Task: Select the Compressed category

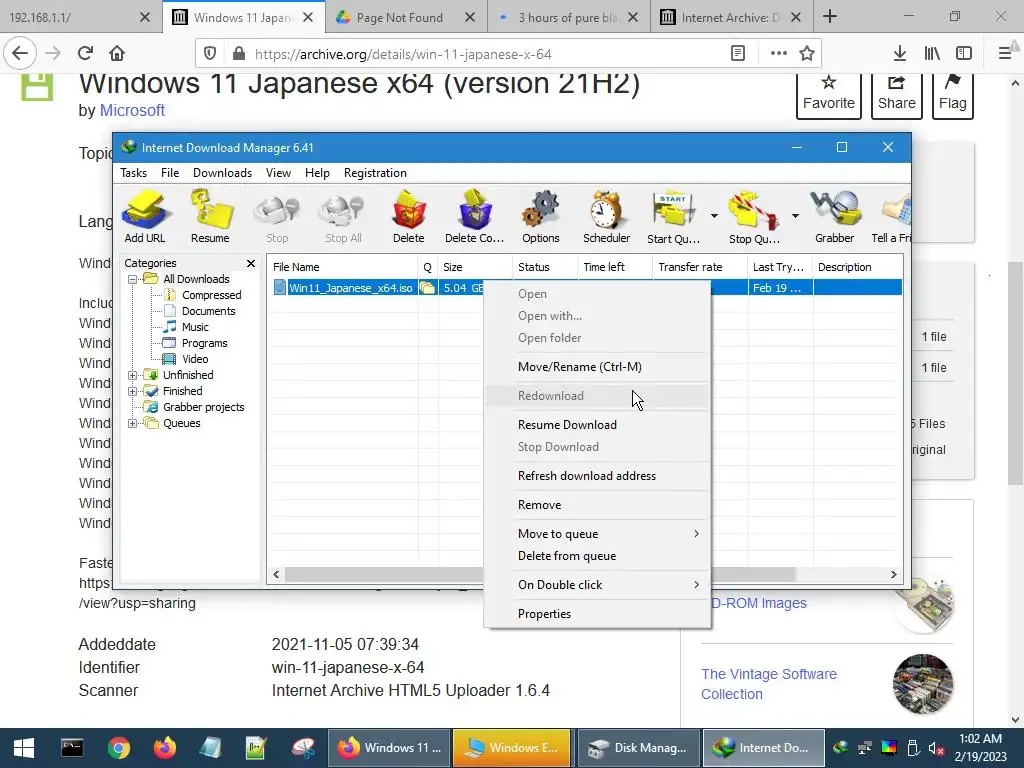Action: 211,295
